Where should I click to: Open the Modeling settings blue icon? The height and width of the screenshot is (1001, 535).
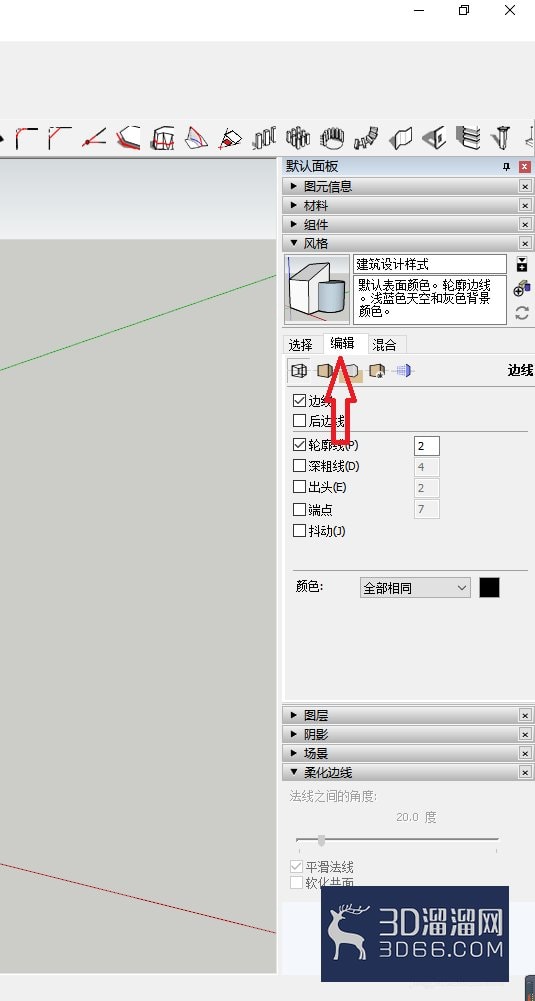[x=403, y=370]
